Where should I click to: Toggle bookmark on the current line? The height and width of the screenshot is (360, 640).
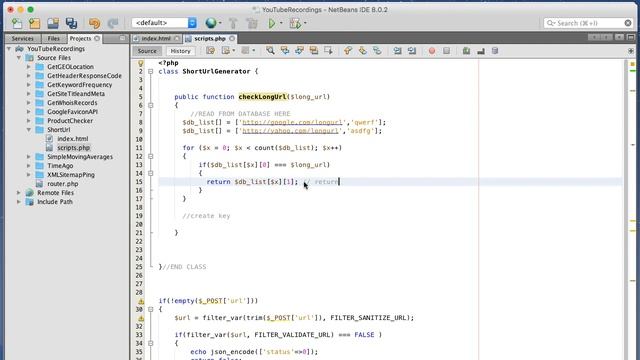(377, 51)
